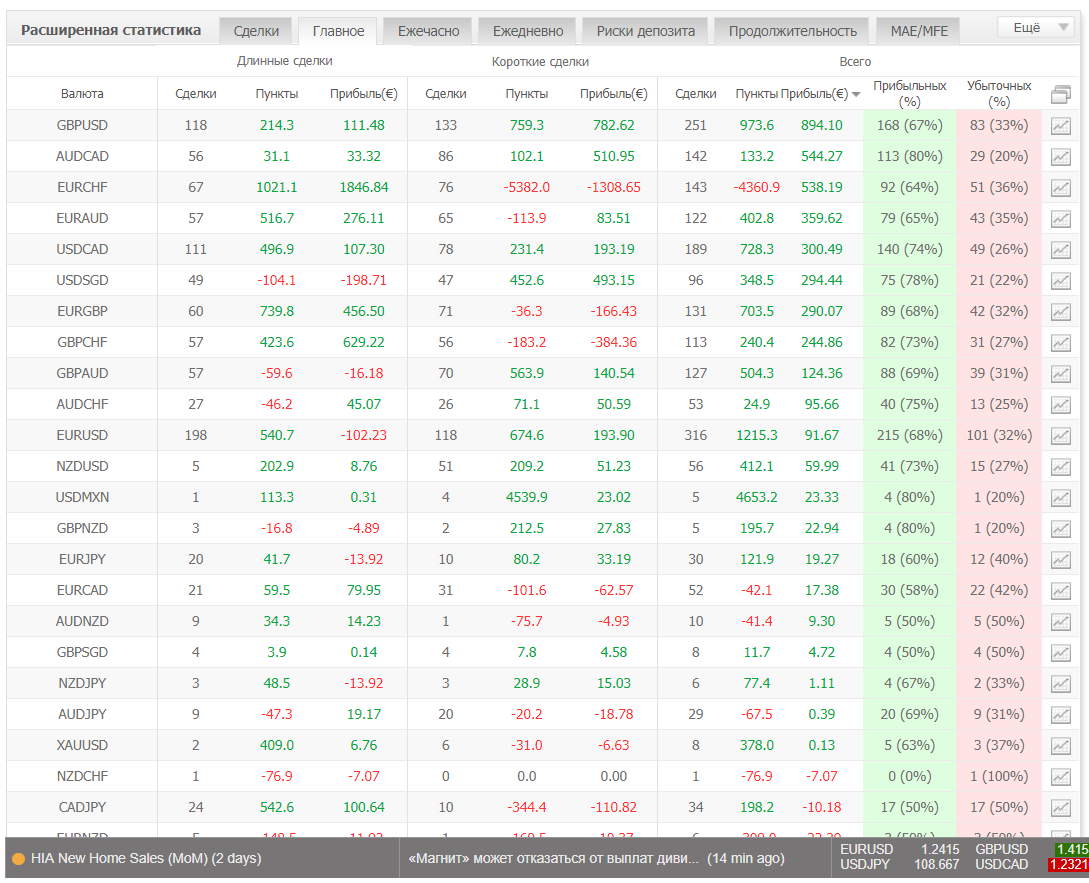Switch to the Сделки tab
The width and height of the screenshot is (1089, 883).
256,31
